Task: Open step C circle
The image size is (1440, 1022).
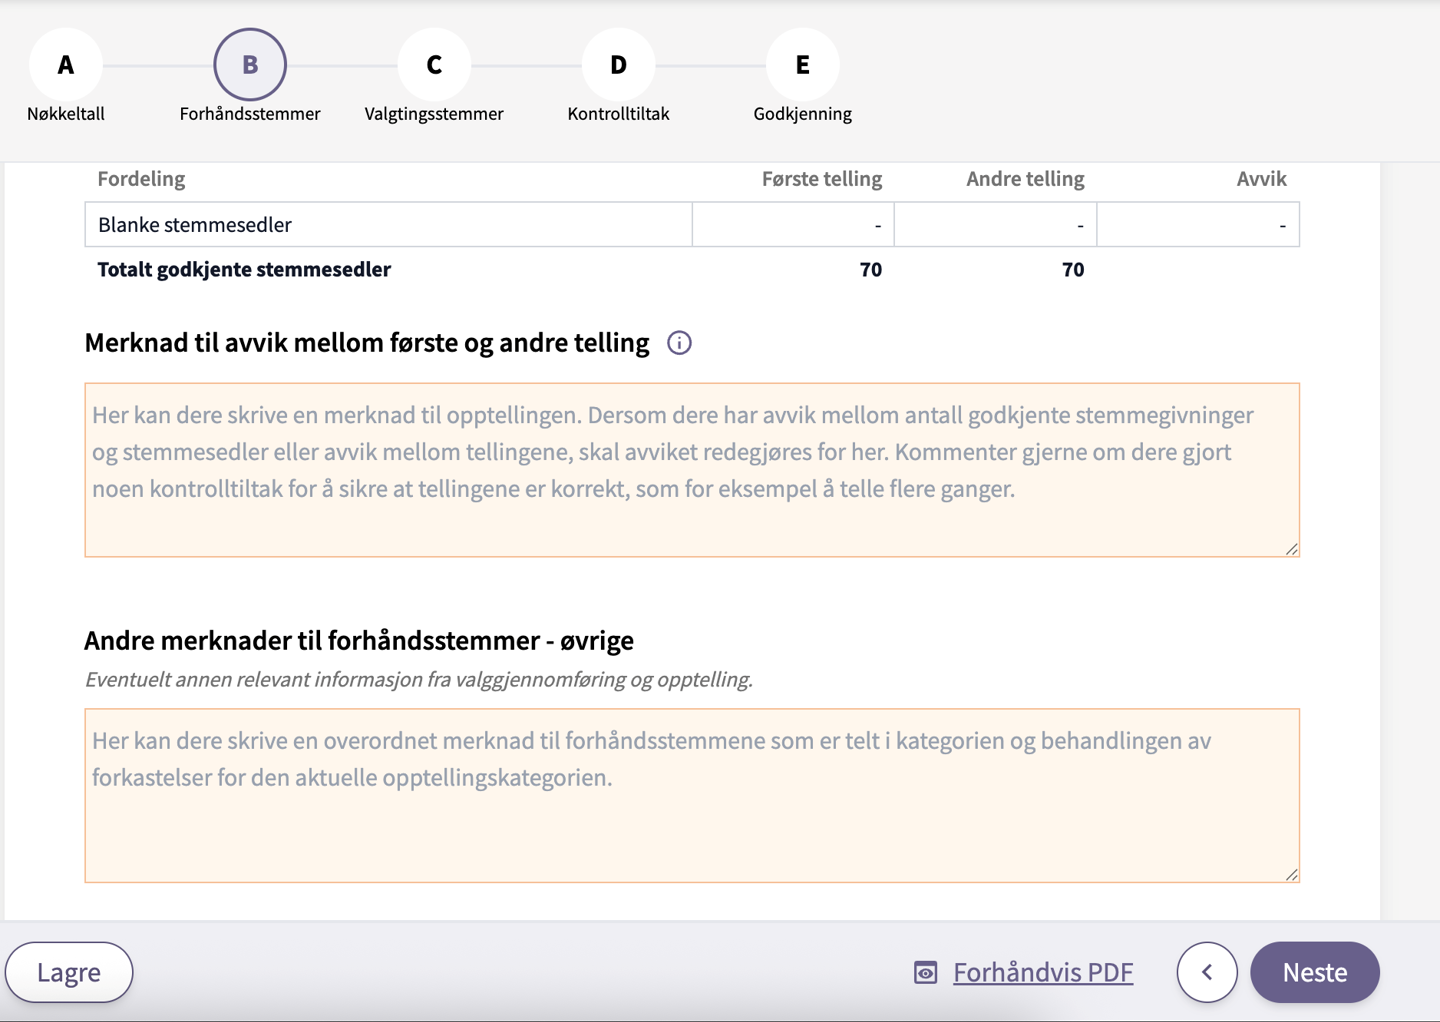Action: 434,65
